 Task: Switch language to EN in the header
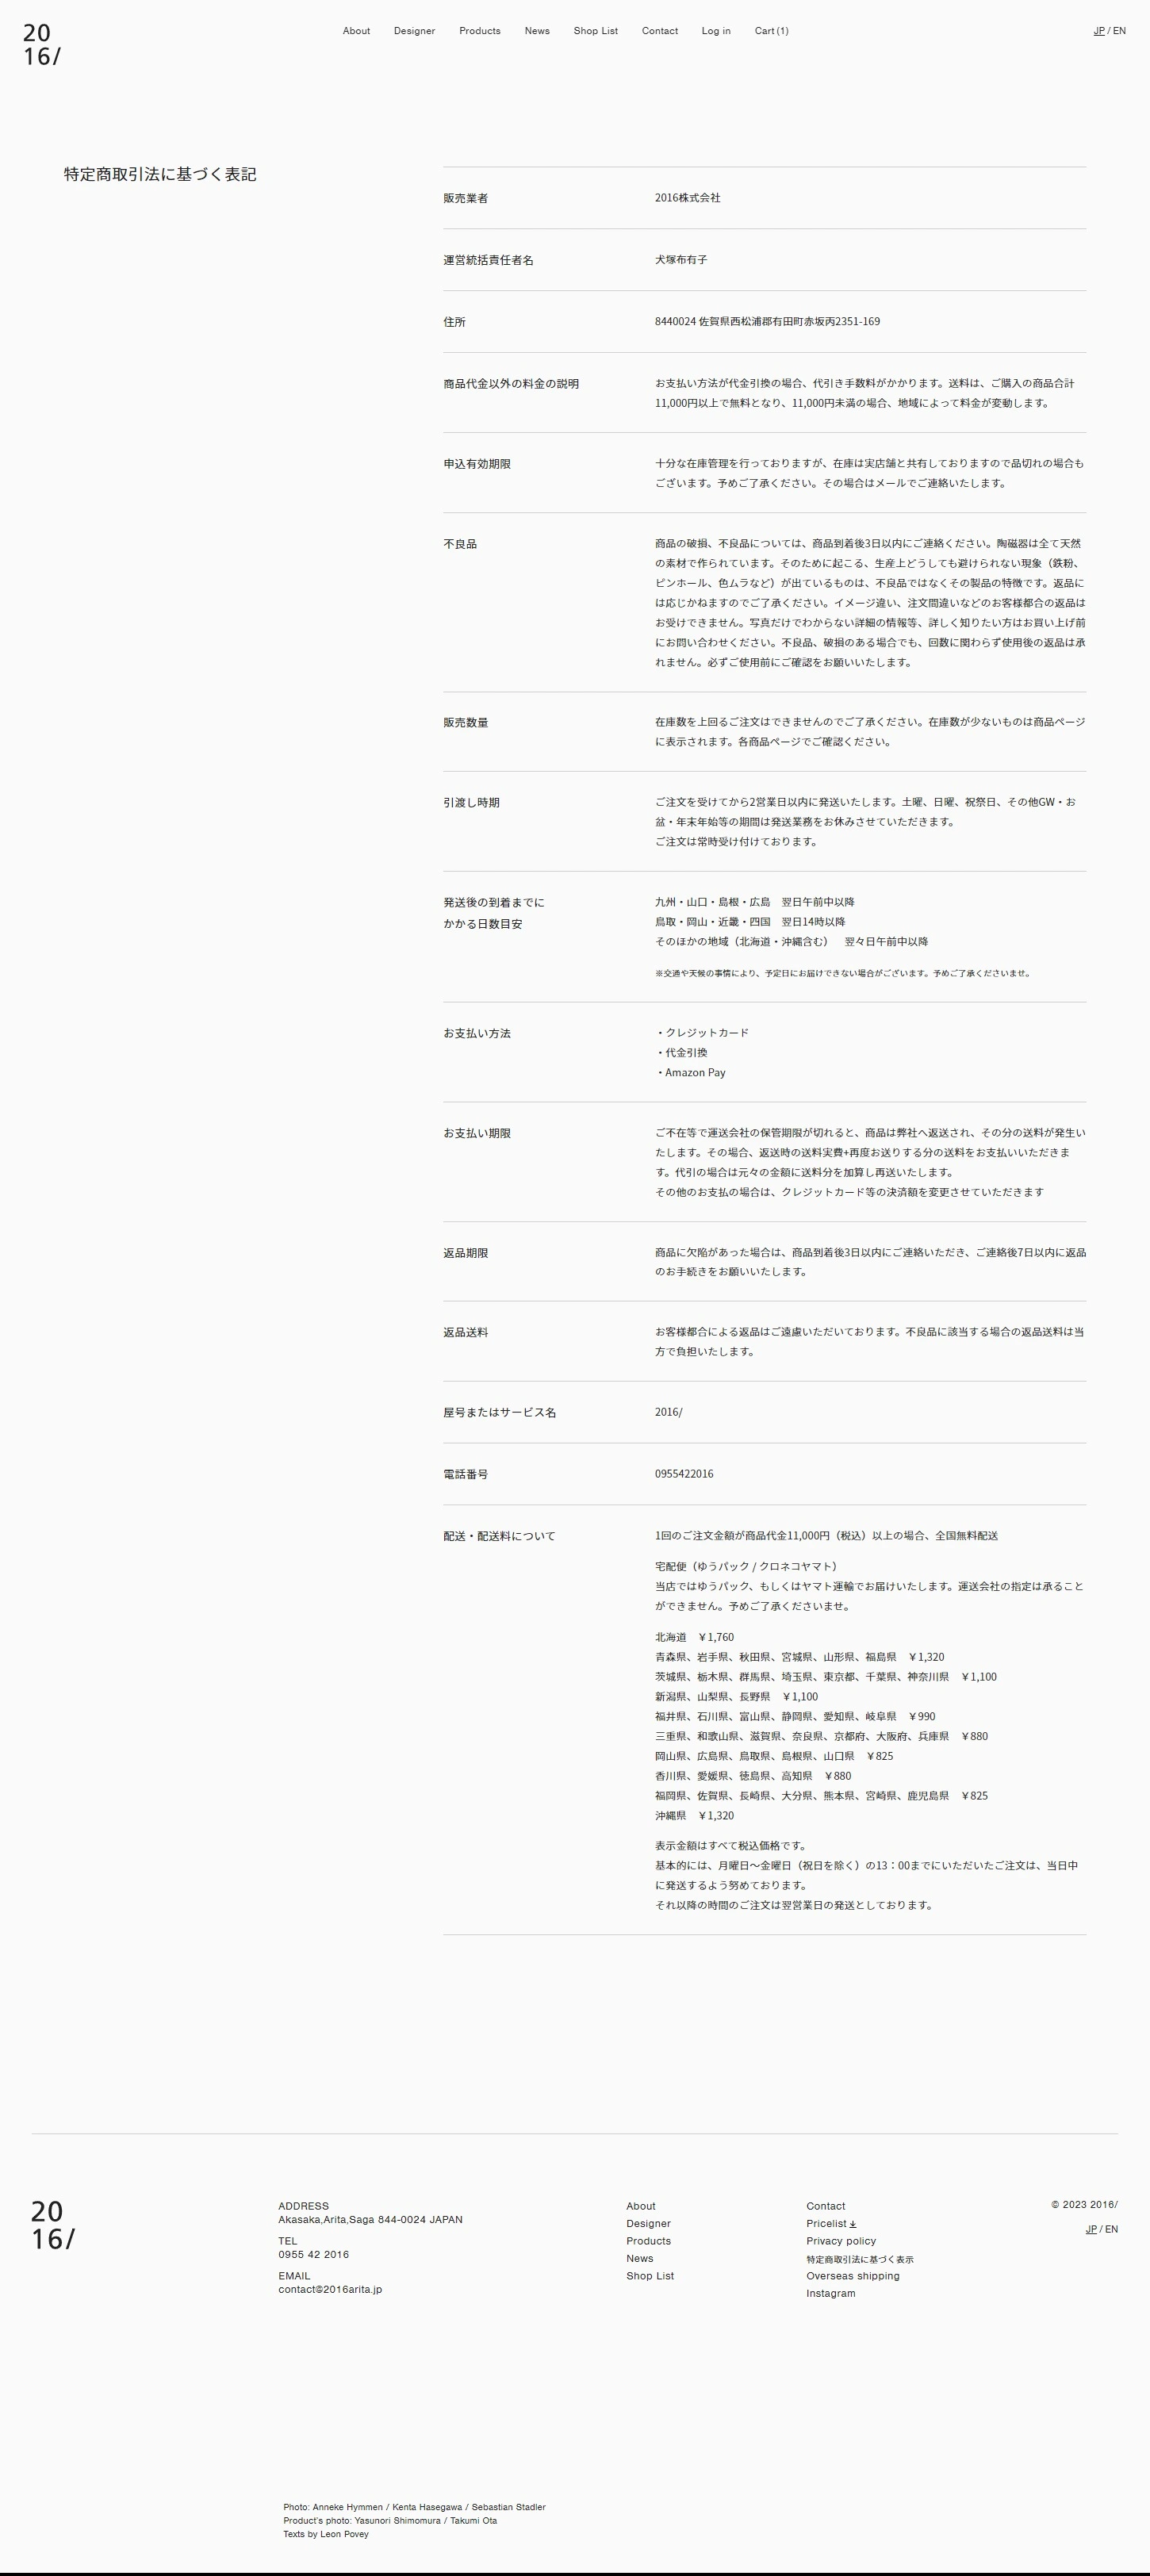1119,31
